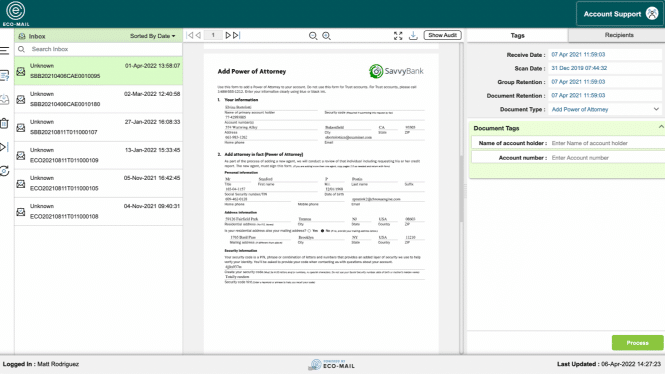Go to last page of document
This screenshot has height=374, width=665.
(236, 35)
